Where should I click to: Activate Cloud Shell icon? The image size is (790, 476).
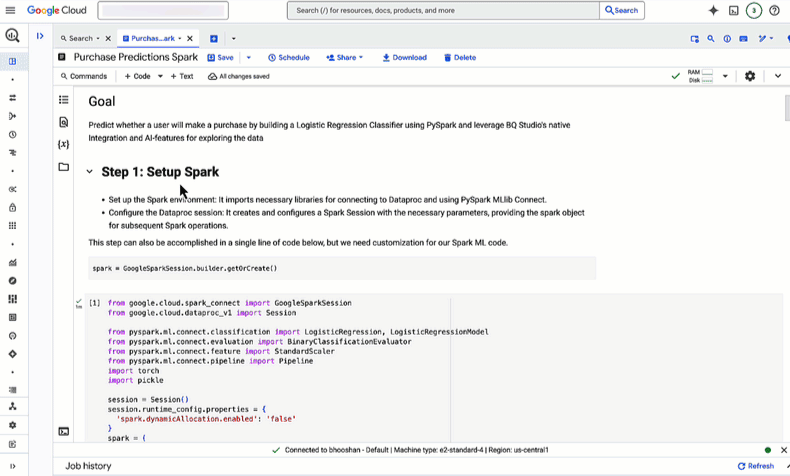[734, 11]
